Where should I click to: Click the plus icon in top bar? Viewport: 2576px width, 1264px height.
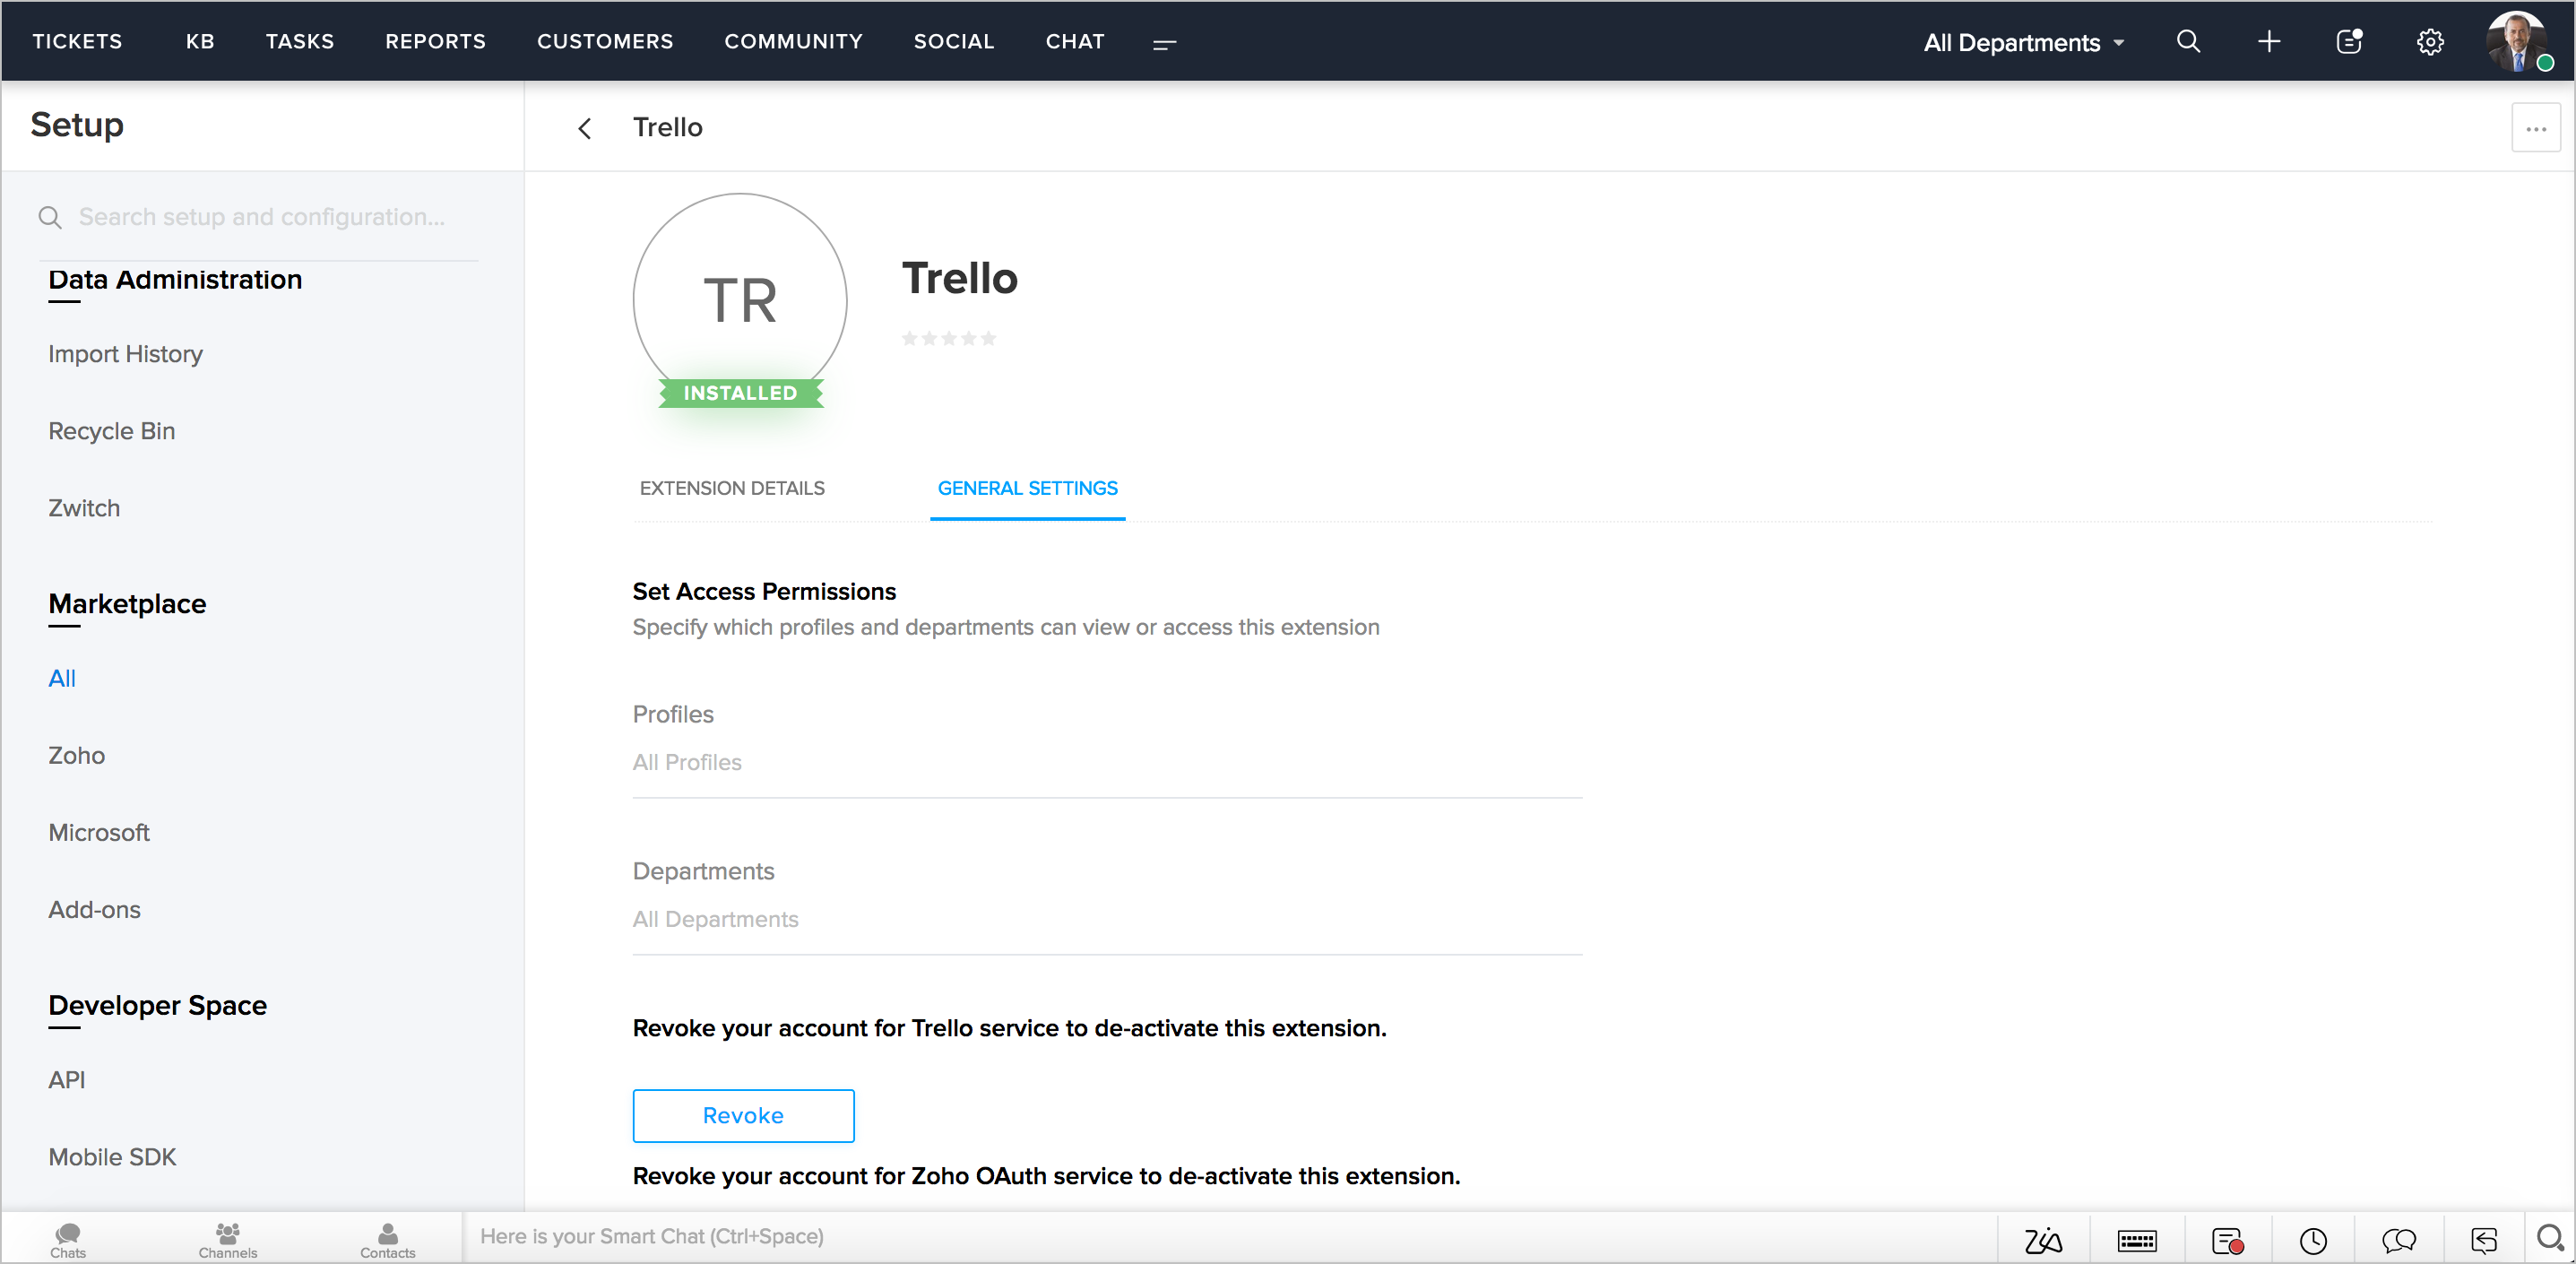coord(2269,42)
